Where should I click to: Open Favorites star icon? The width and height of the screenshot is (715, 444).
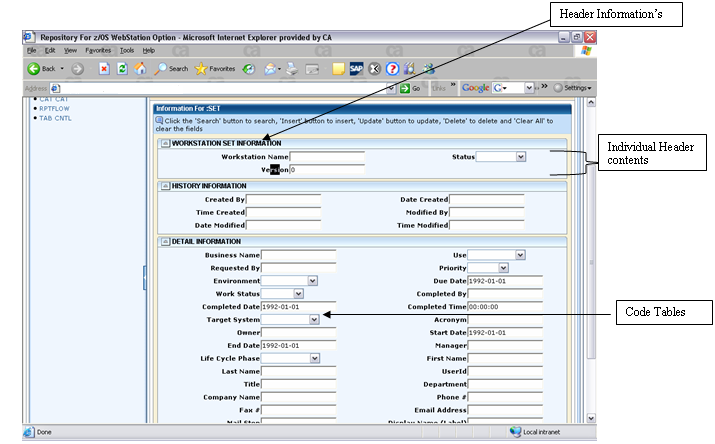pyautogui.click(x=201, y=69)
